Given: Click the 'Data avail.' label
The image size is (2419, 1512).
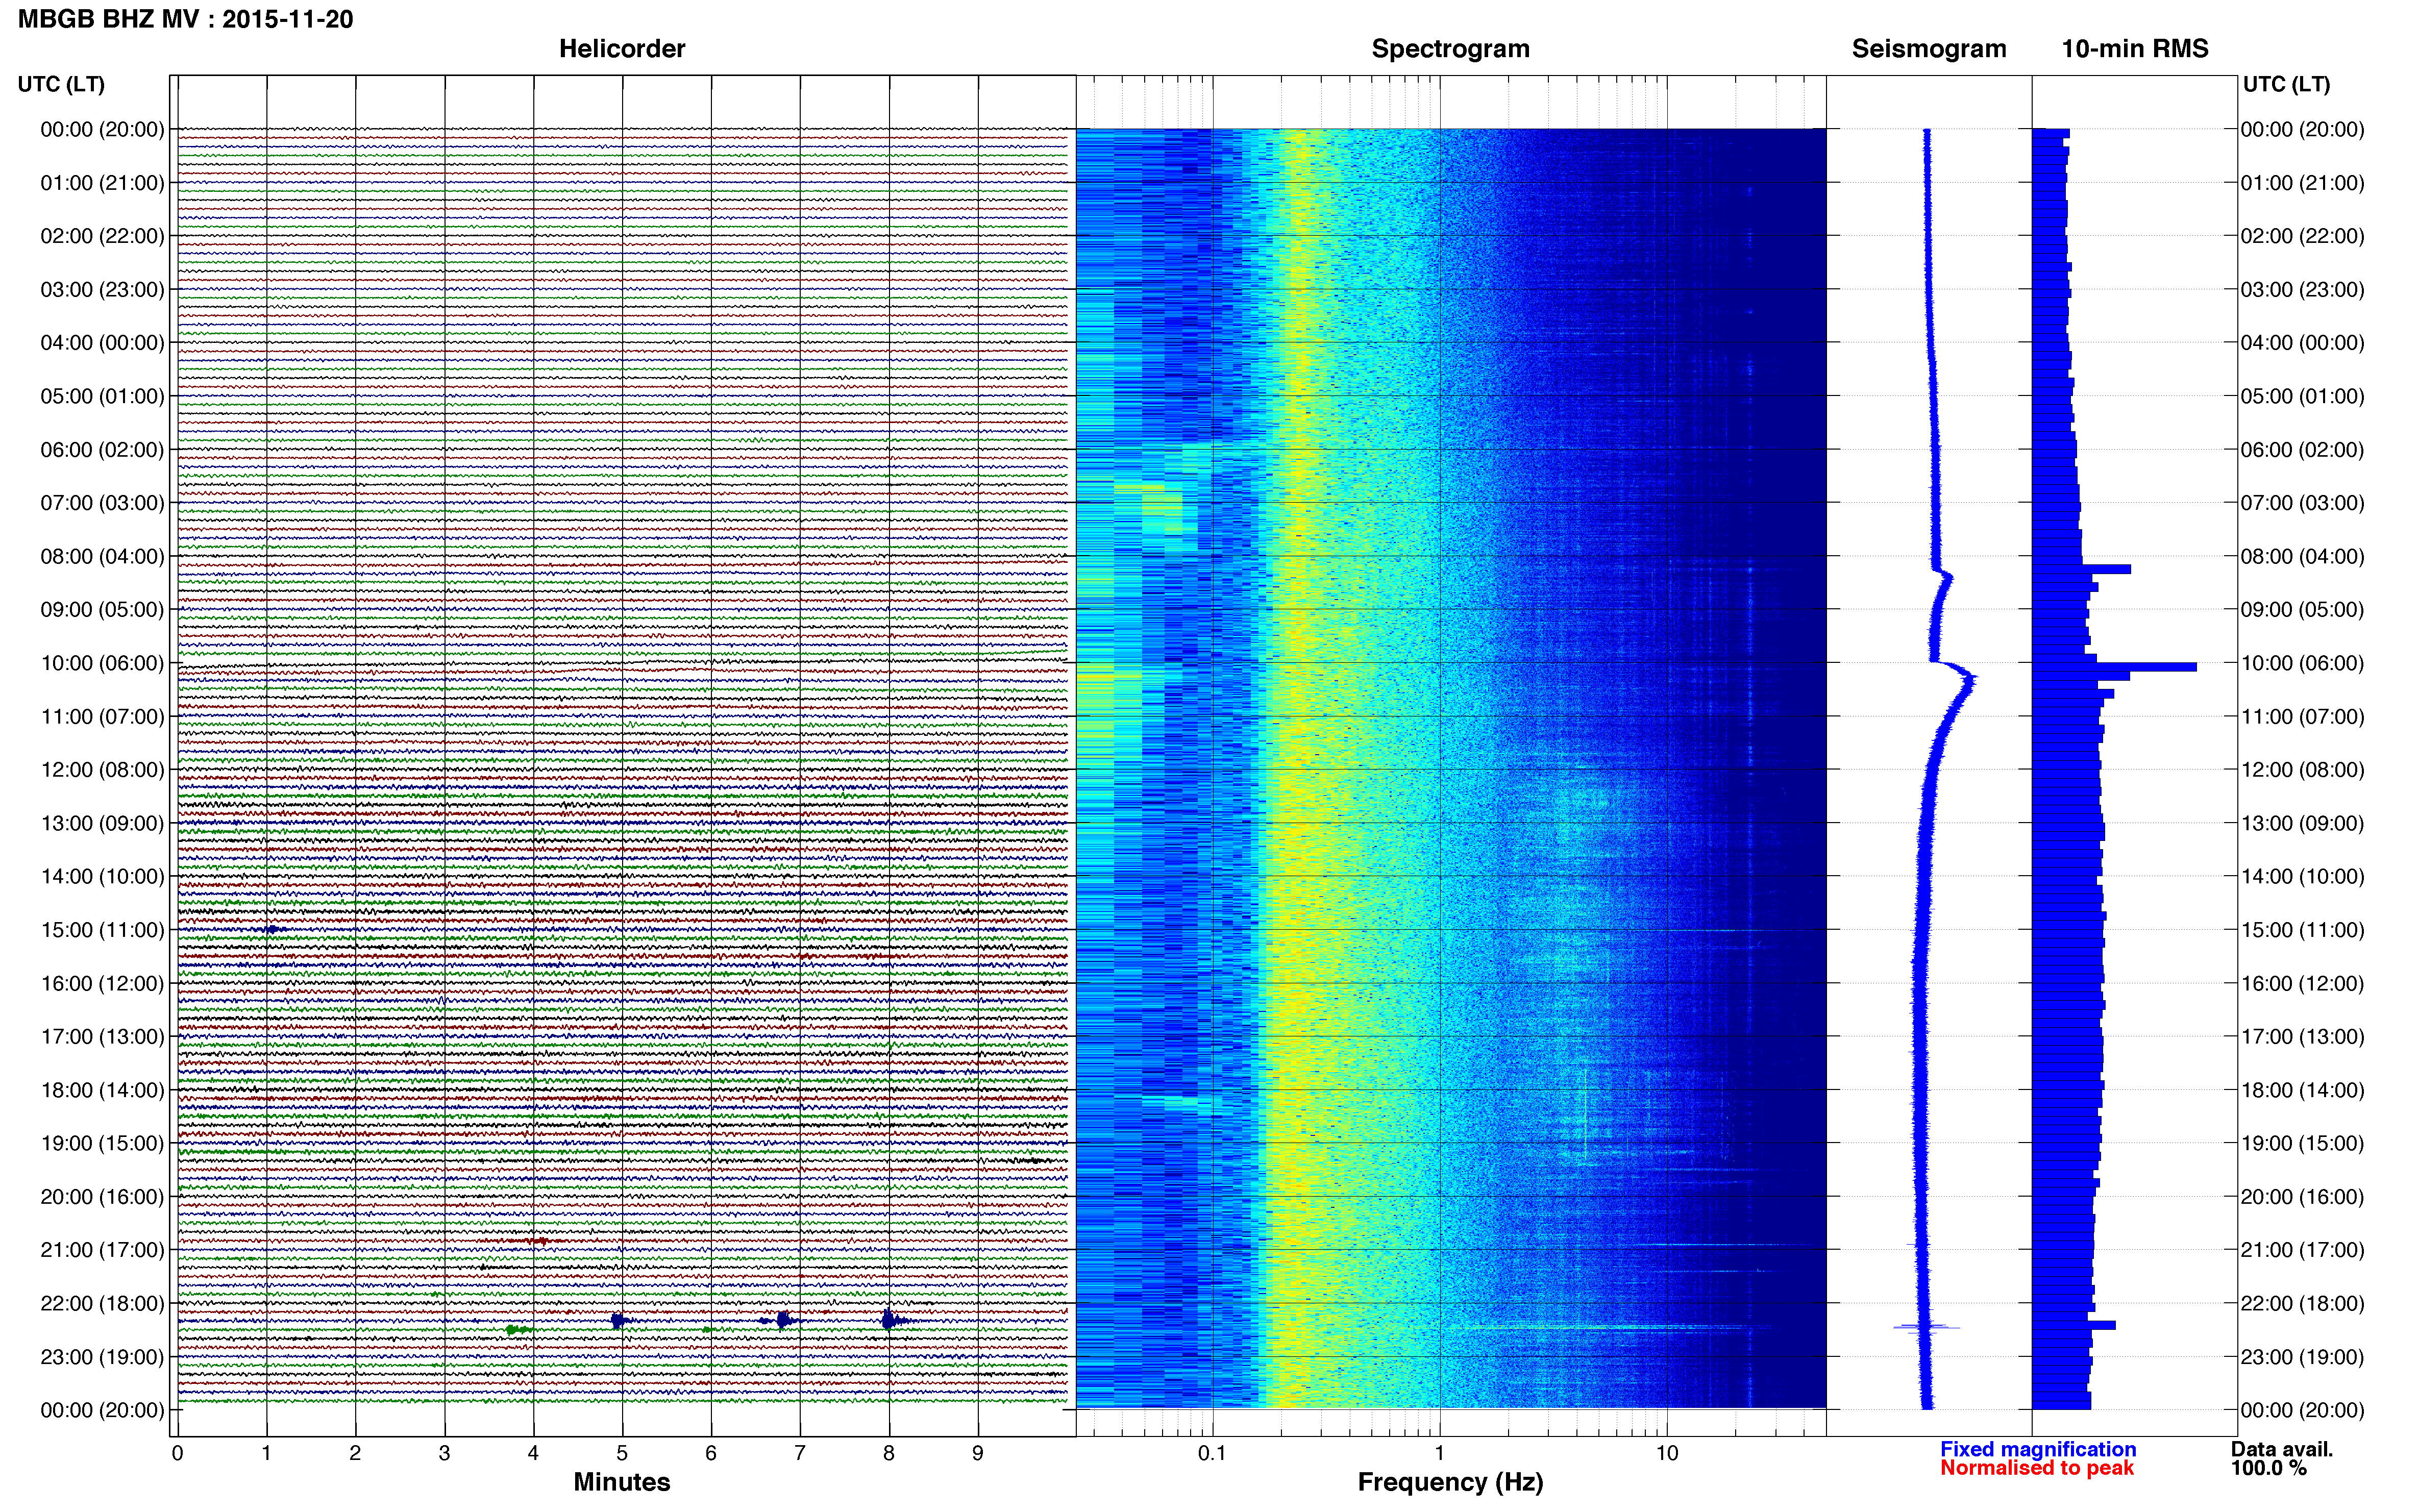Looking at the screenshot, I should [2282, 1449].
